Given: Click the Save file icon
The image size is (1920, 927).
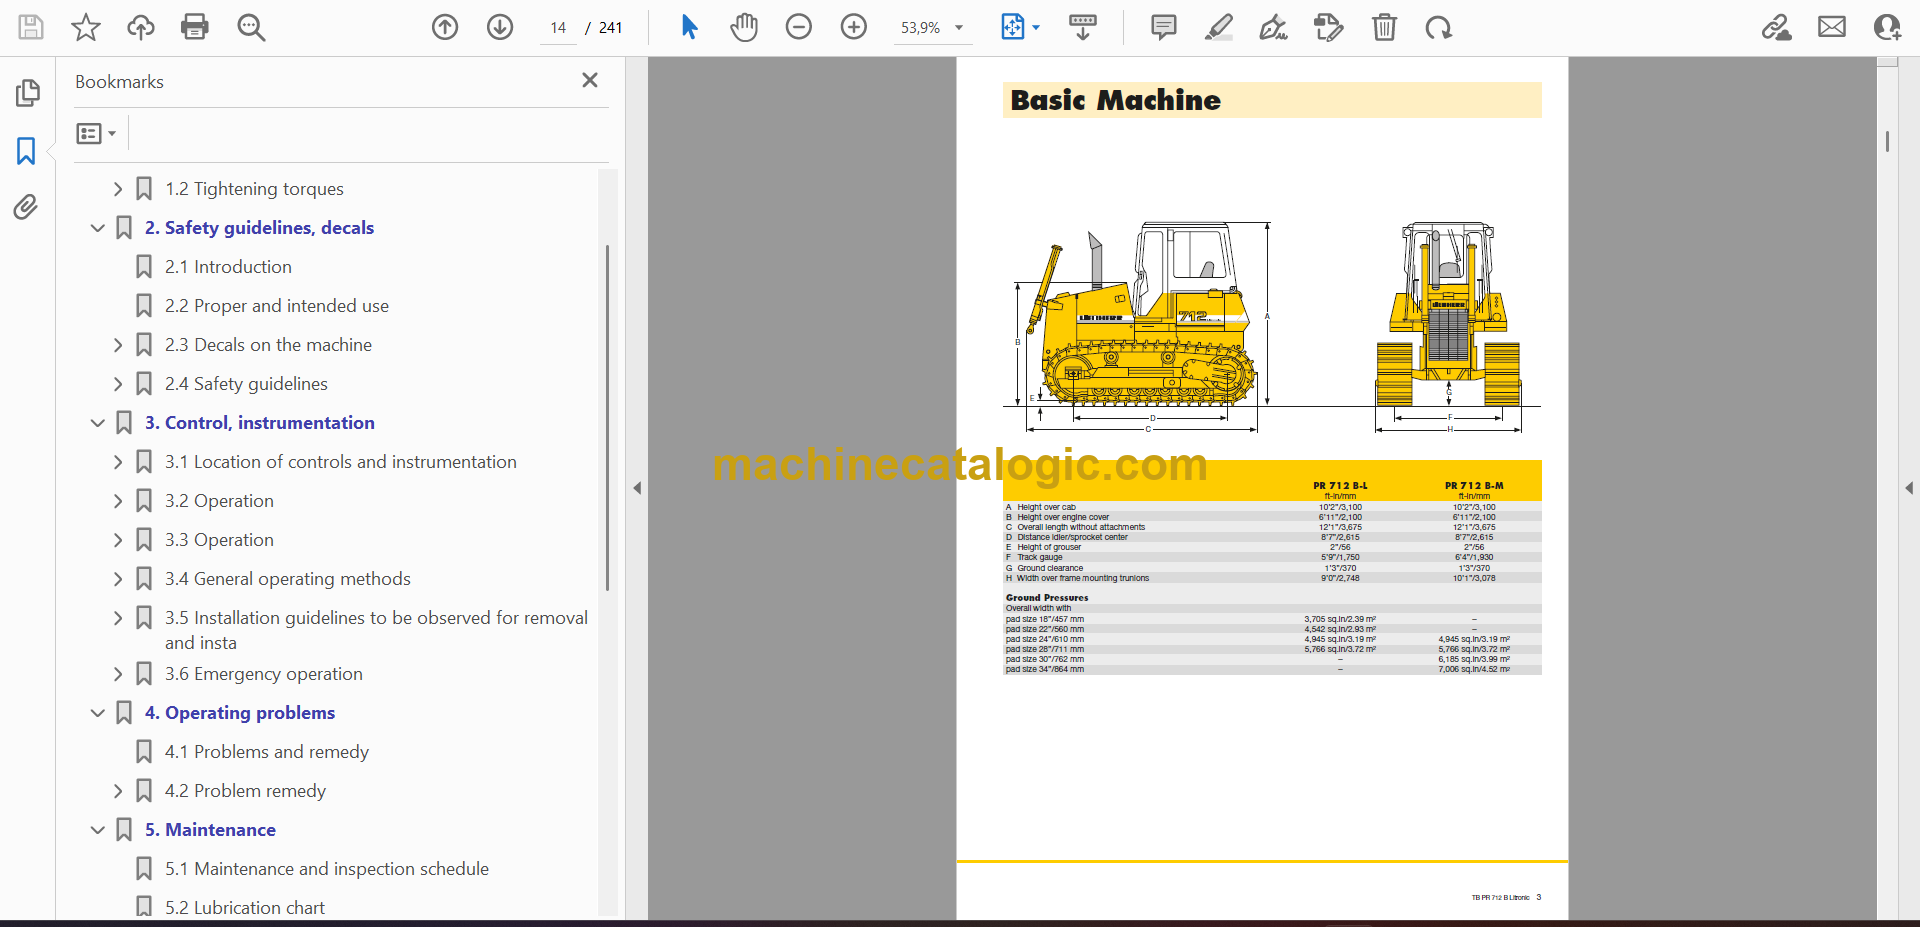Looking at the screenshot, I should 31,27.
